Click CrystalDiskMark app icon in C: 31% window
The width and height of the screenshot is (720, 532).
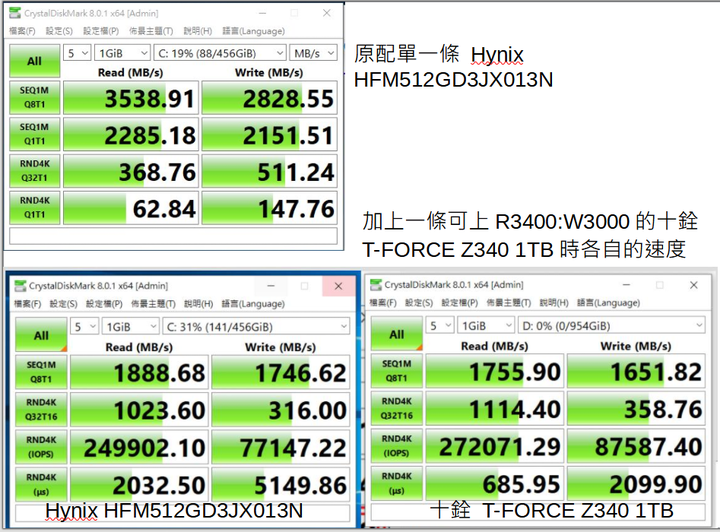[20, 286]
